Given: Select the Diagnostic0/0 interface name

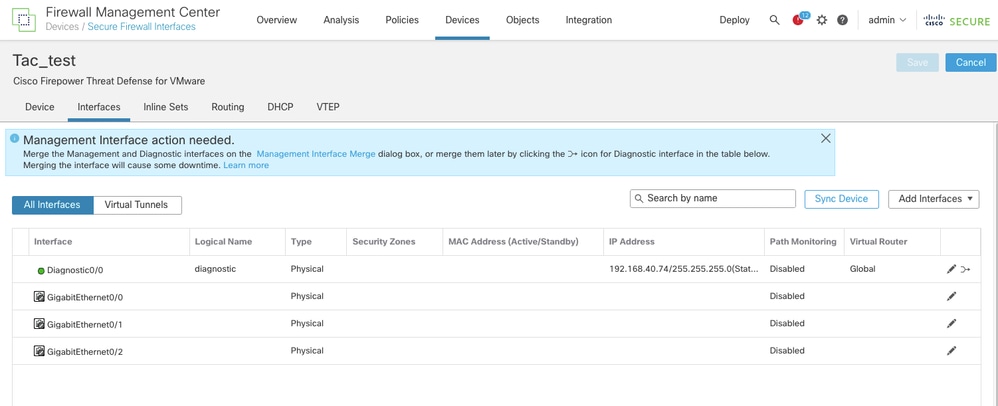Looking at the screenshot, I should 75,270.
